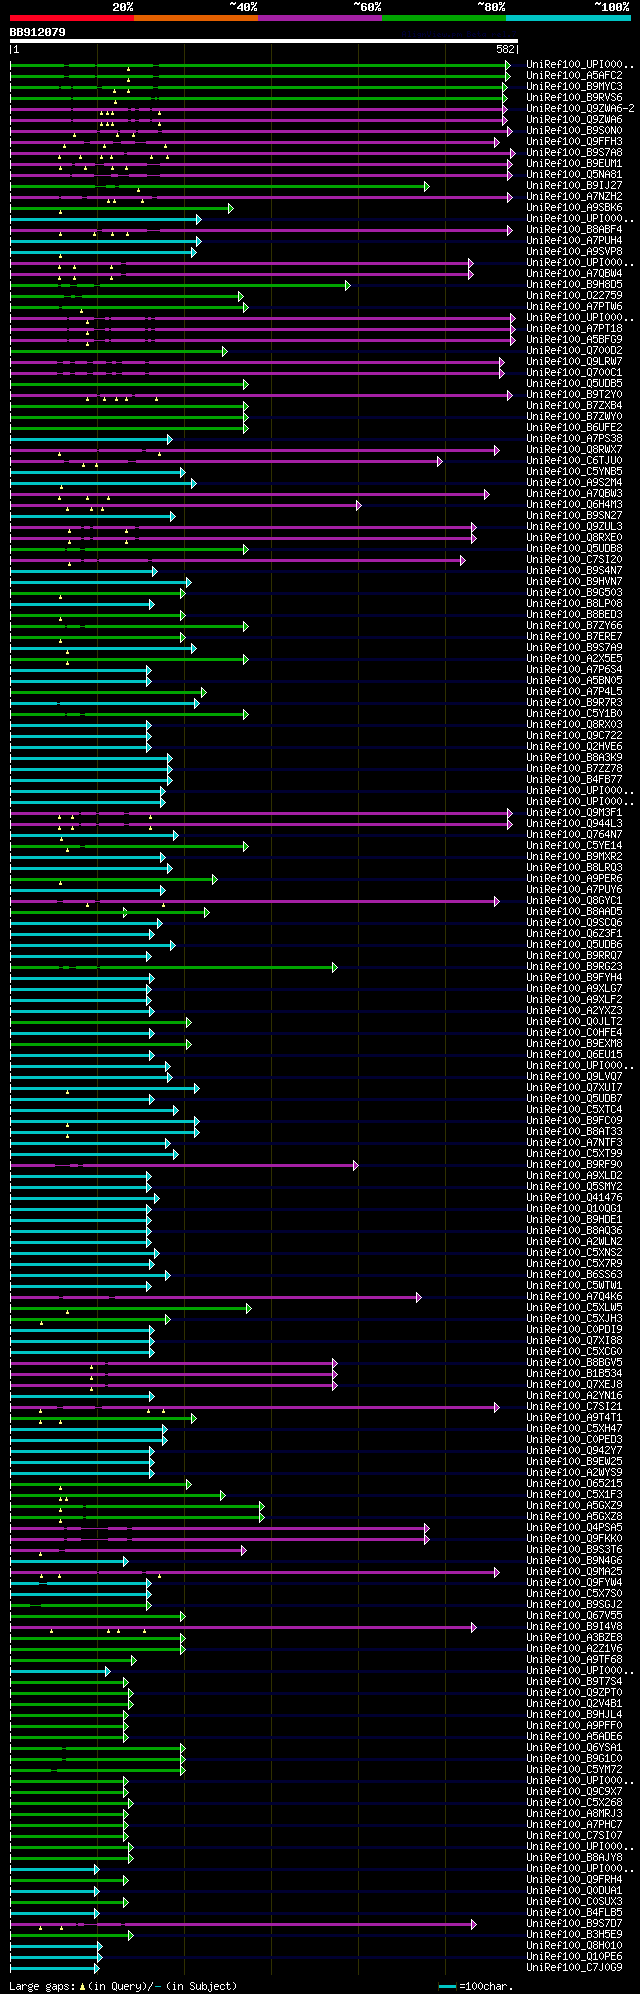This screenshot has width=640, height=1994.
Task: Open hit UniRef100_B9S7A8
Action: [574, 152]
